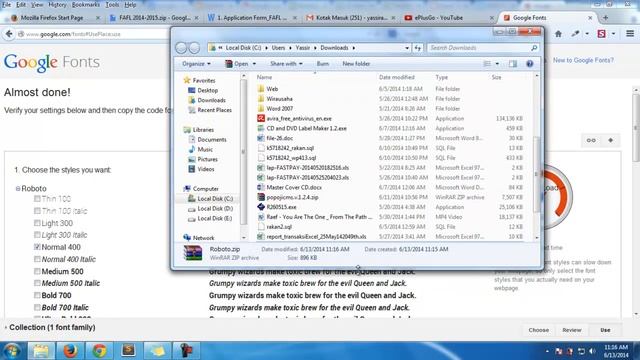Click the search magnifier in Search Downloads
Viewport: 640px width, 360px height.
[x=534, y=48]
